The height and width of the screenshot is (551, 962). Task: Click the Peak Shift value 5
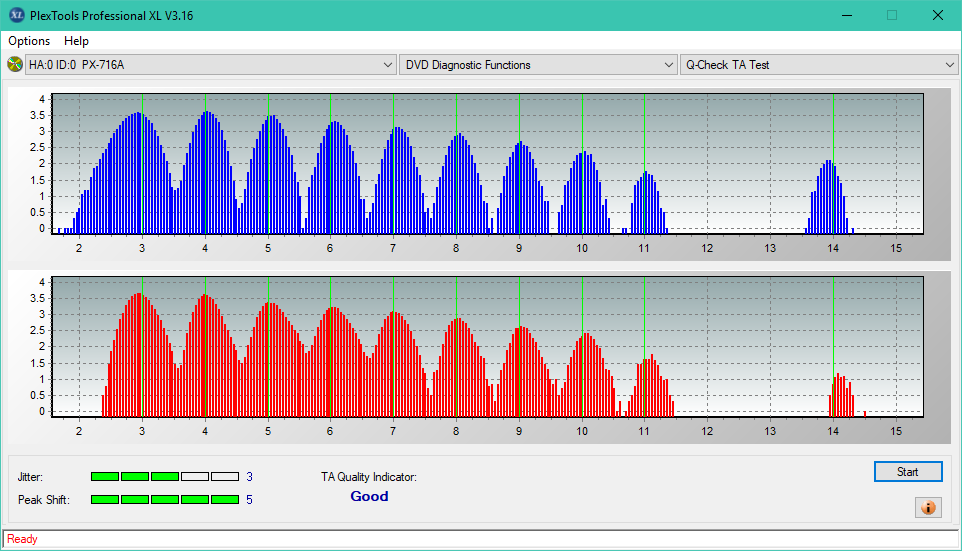pyautogui.click(x=249, y=499)
